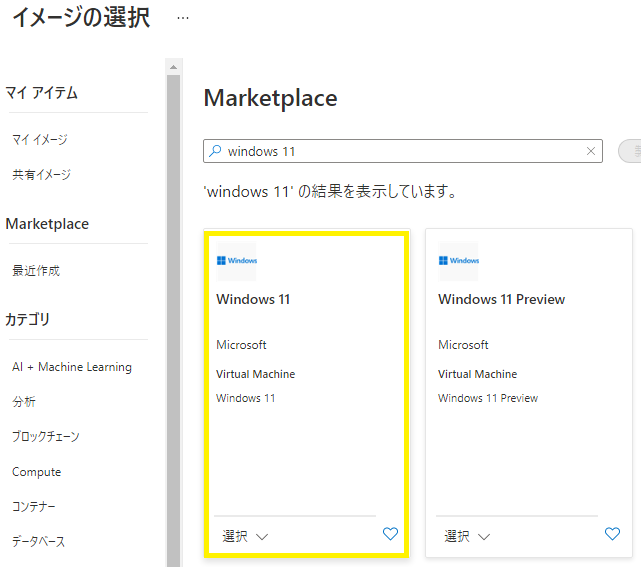641x567 pixels.
Task: Choose the Compute category
Action: [36, 472]
